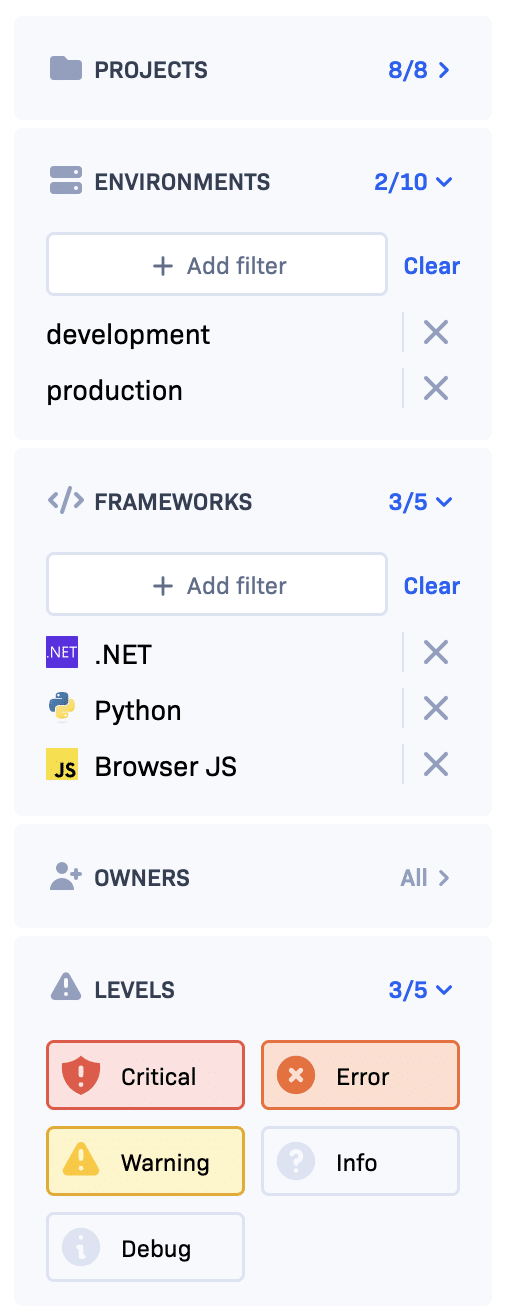Expand the Projects 8/8 section
Image resolution: width=510 pixels, height=1314 pixels.
pos(420,70)
